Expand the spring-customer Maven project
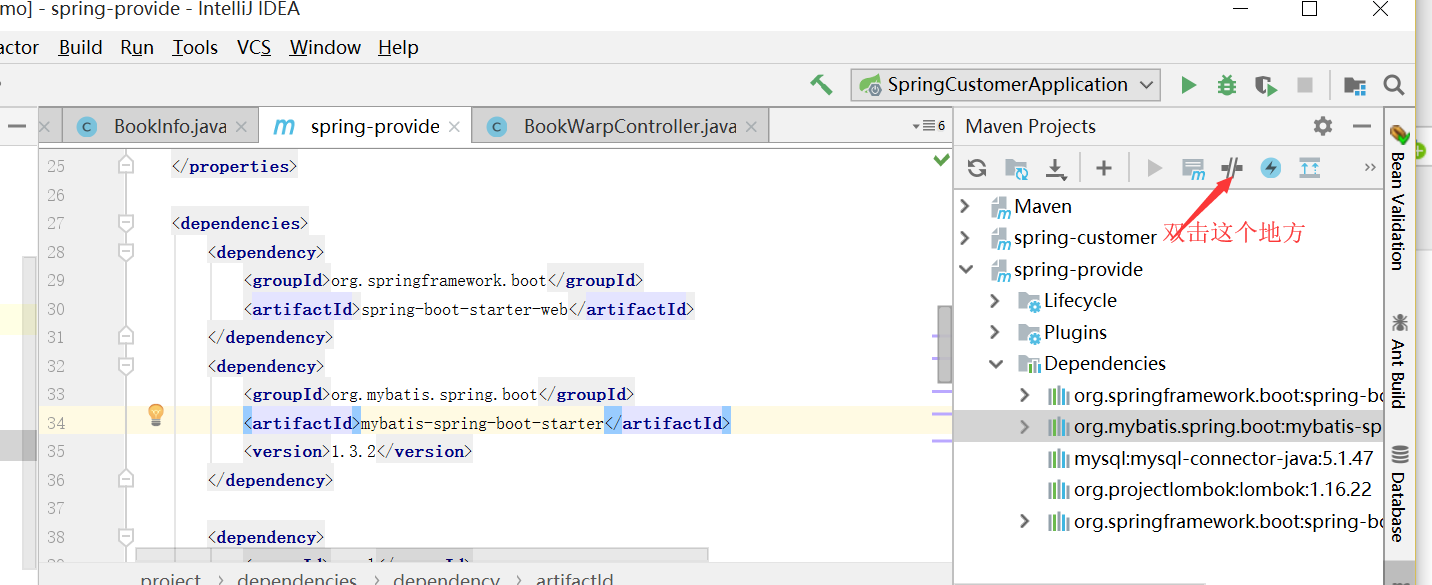The height and width of the screenshot is (585, 1432). [x=965, y=238]
